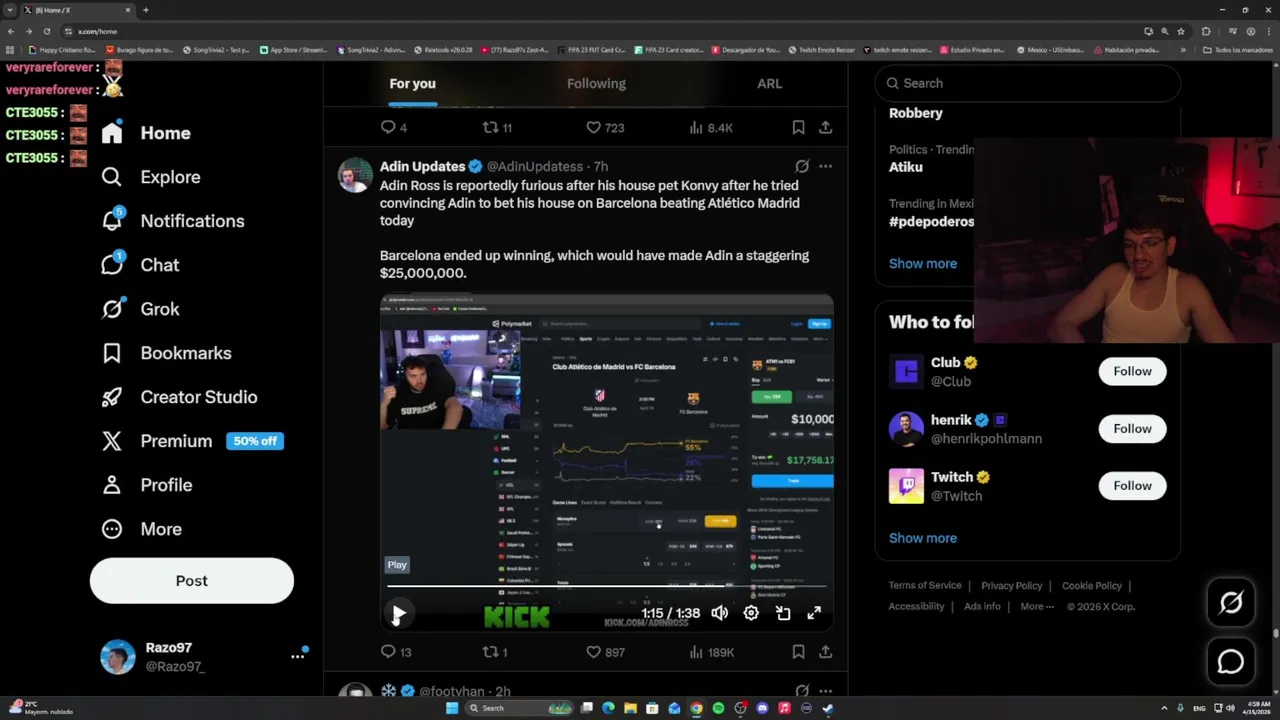Open Premium X logo item
The height and width of the screenshot is (720, 1280).
pos(112,441)
